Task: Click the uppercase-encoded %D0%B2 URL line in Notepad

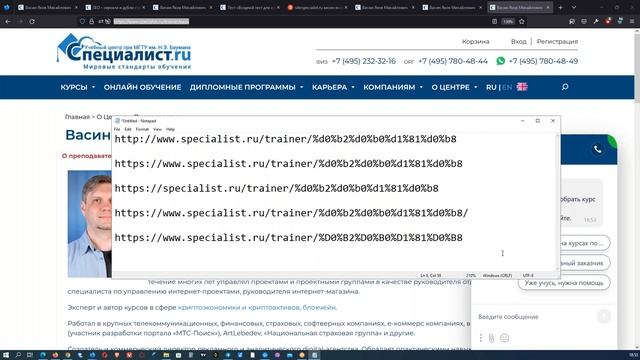Action: (288, 238)
